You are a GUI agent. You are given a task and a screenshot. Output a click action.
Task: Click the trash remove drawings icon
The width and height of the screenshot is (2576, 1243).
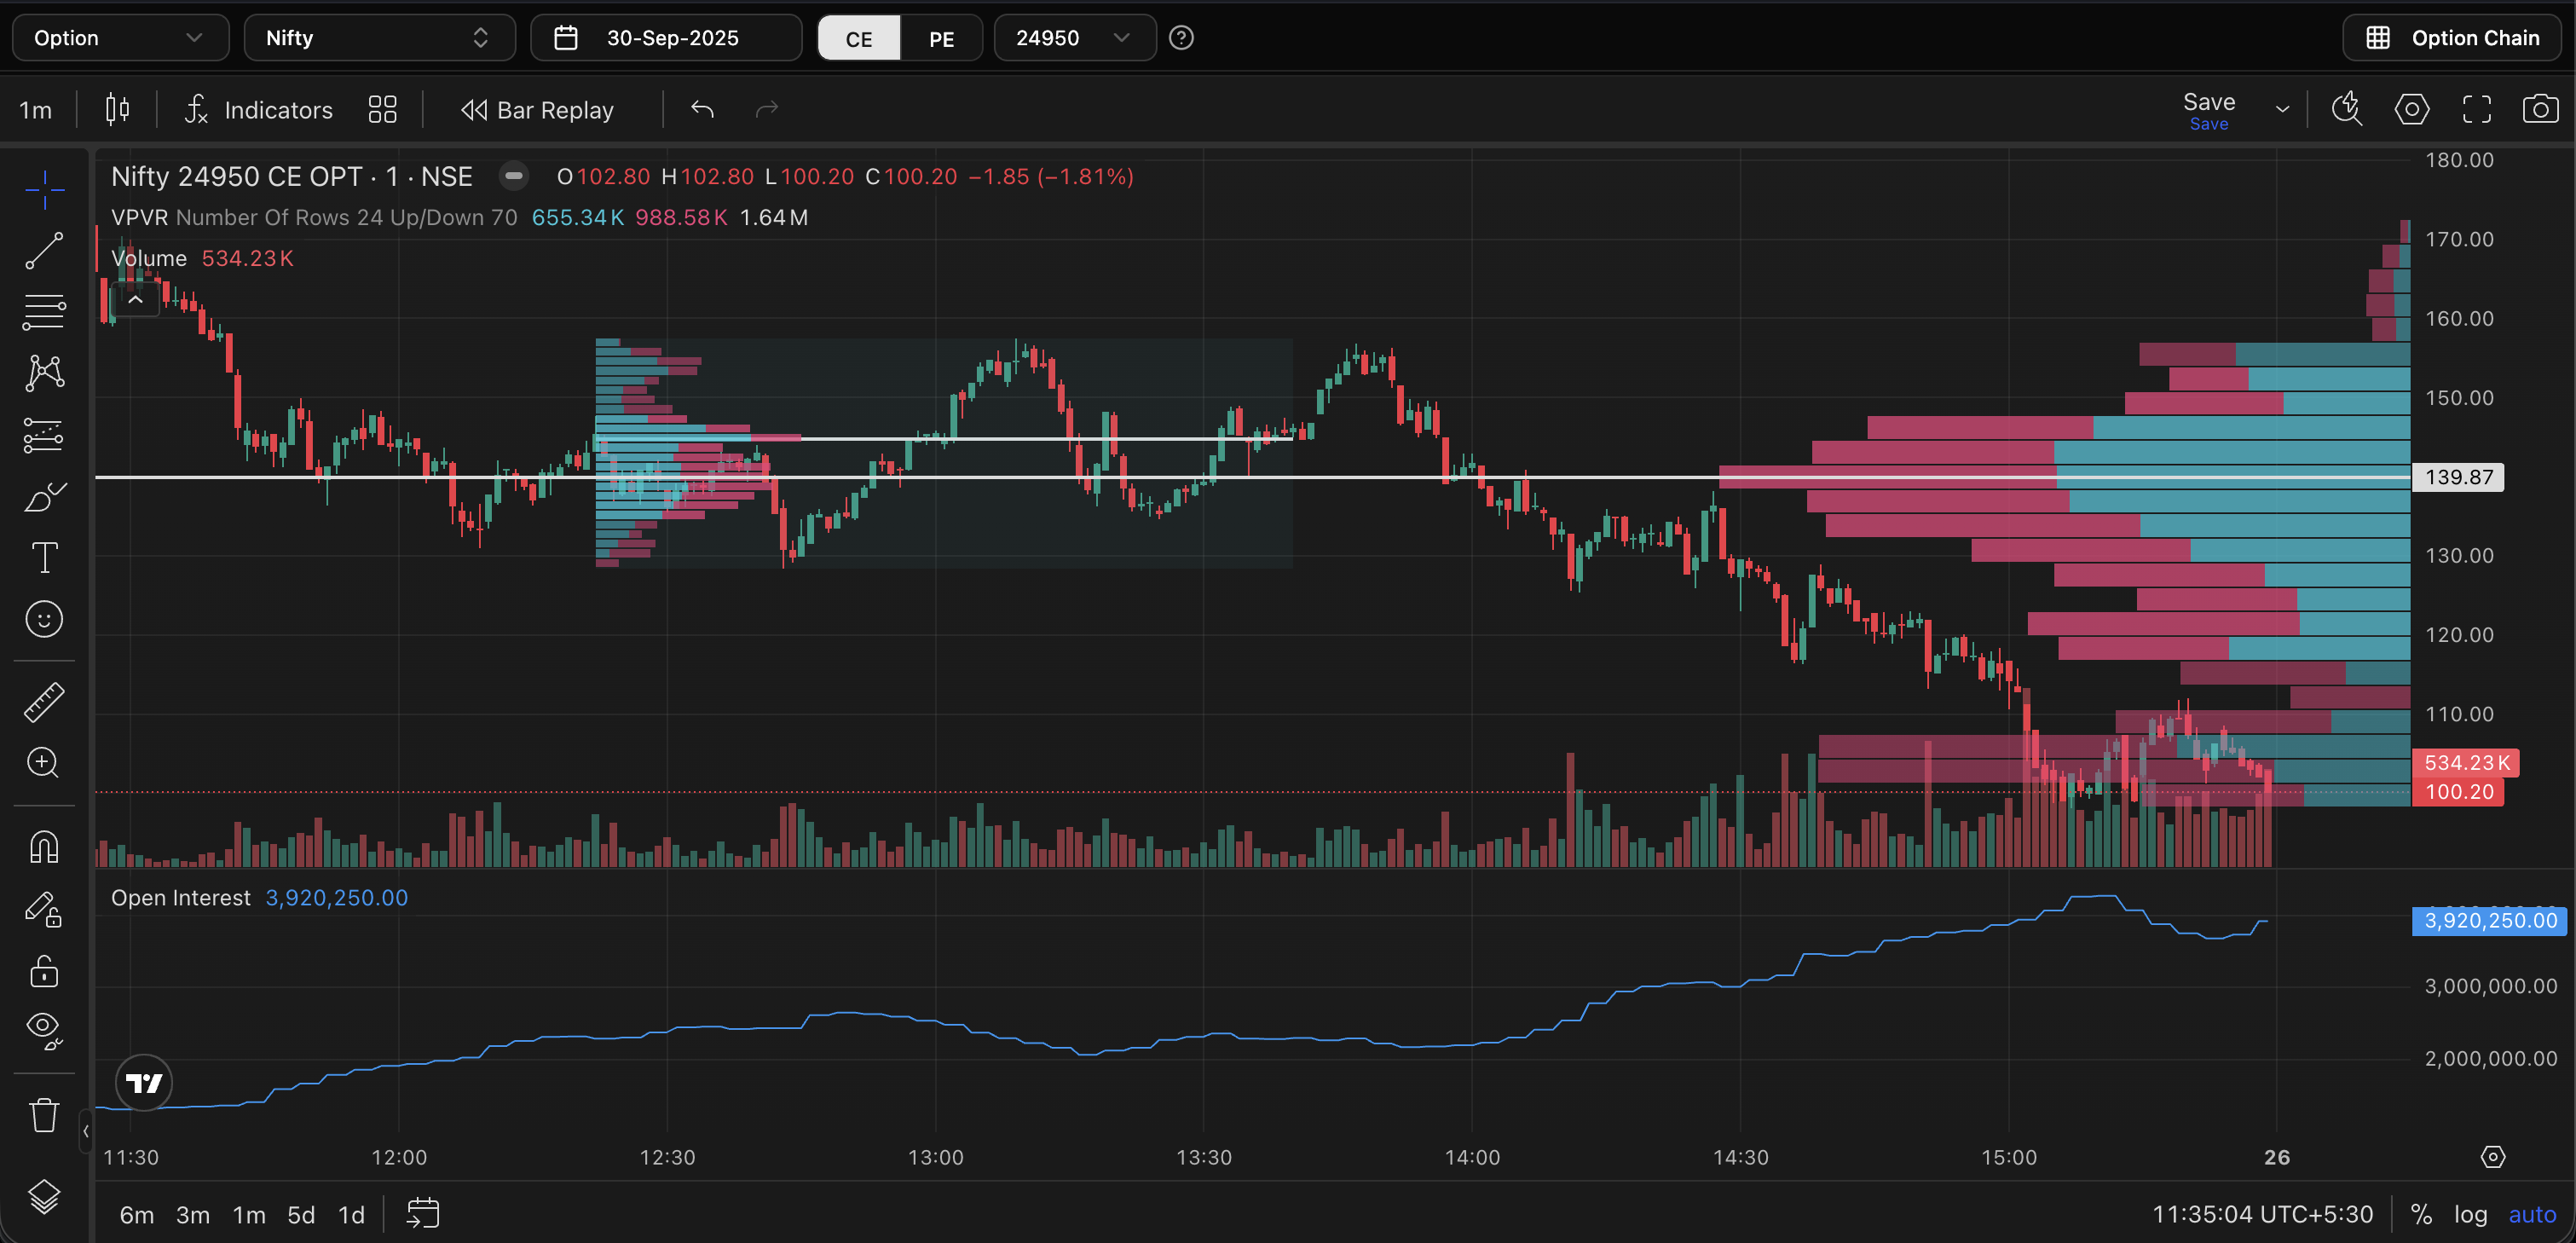point(44,1114)
